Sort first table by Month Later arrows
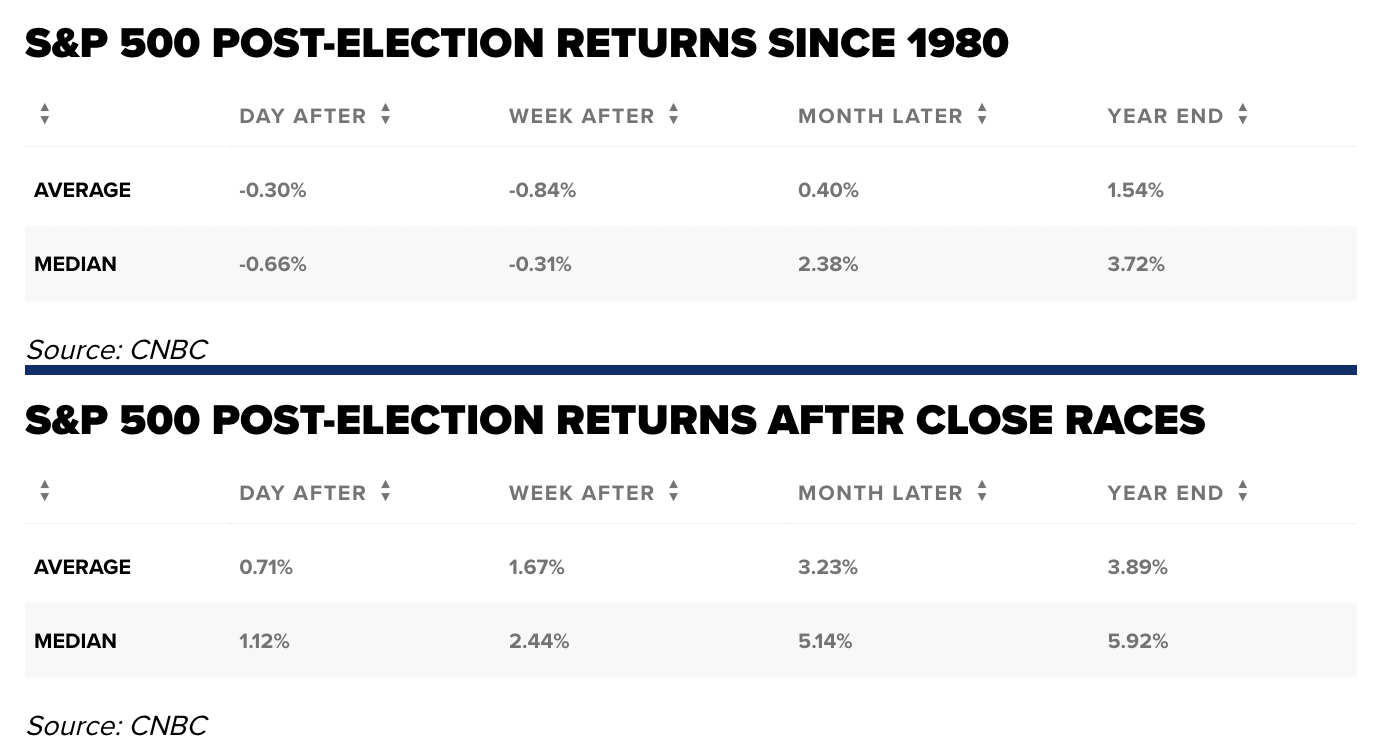1376x756 pixels. (x=982, y=115)
